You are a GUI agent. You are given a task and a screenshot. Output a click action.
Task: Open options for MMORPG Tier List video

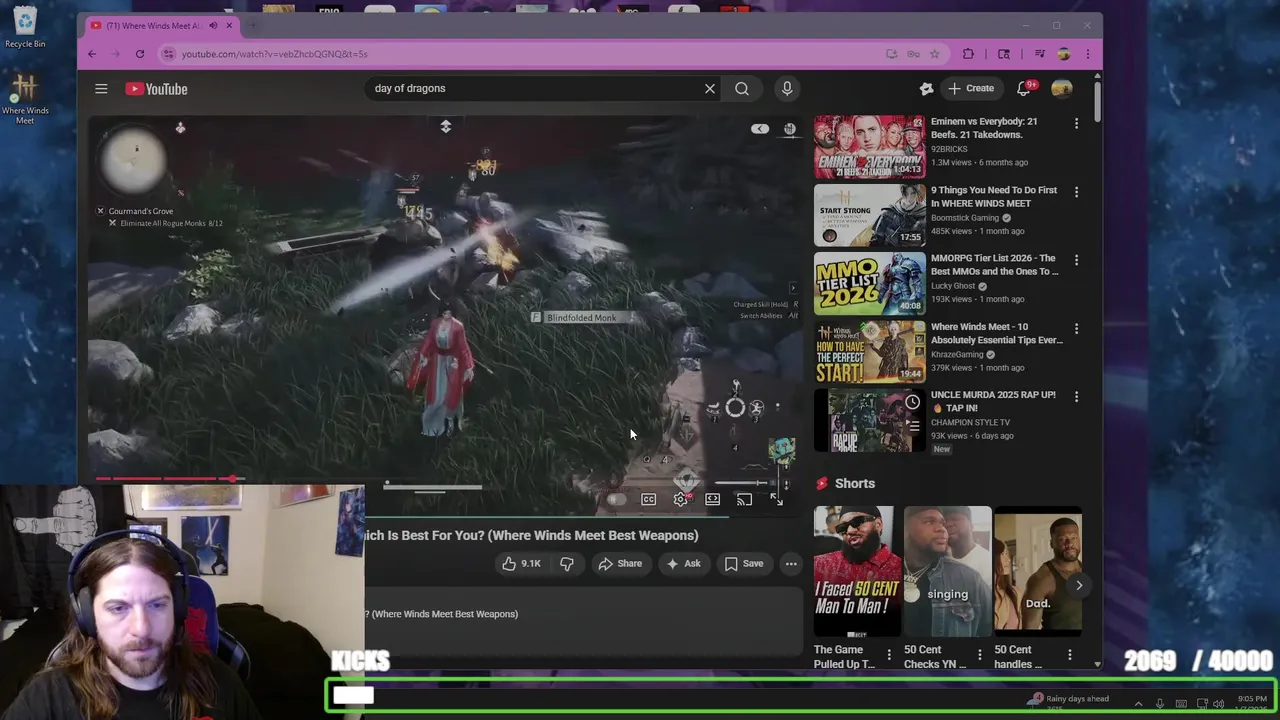point(1076,260)
